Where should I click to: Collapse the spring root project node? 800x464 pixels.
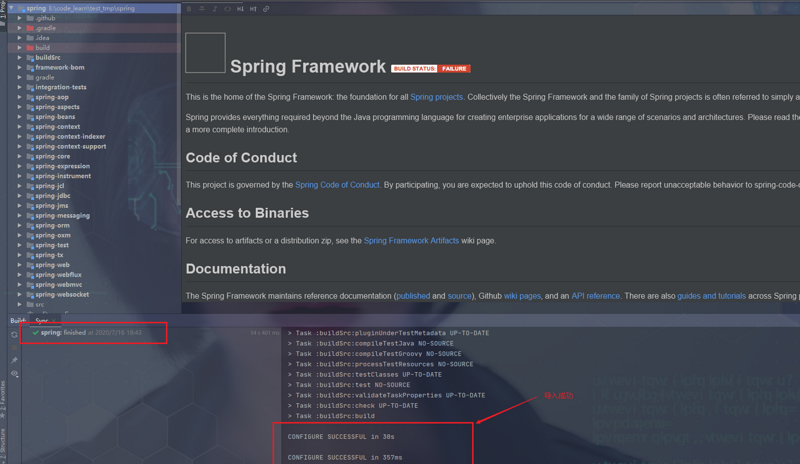click(x=11, y=8)
